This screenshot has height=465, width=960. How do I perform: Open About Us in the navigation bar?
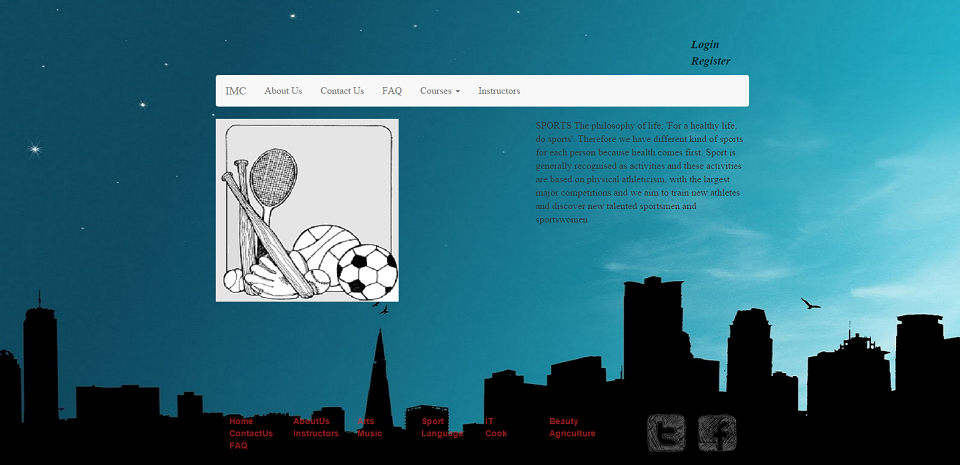(283, 91)
